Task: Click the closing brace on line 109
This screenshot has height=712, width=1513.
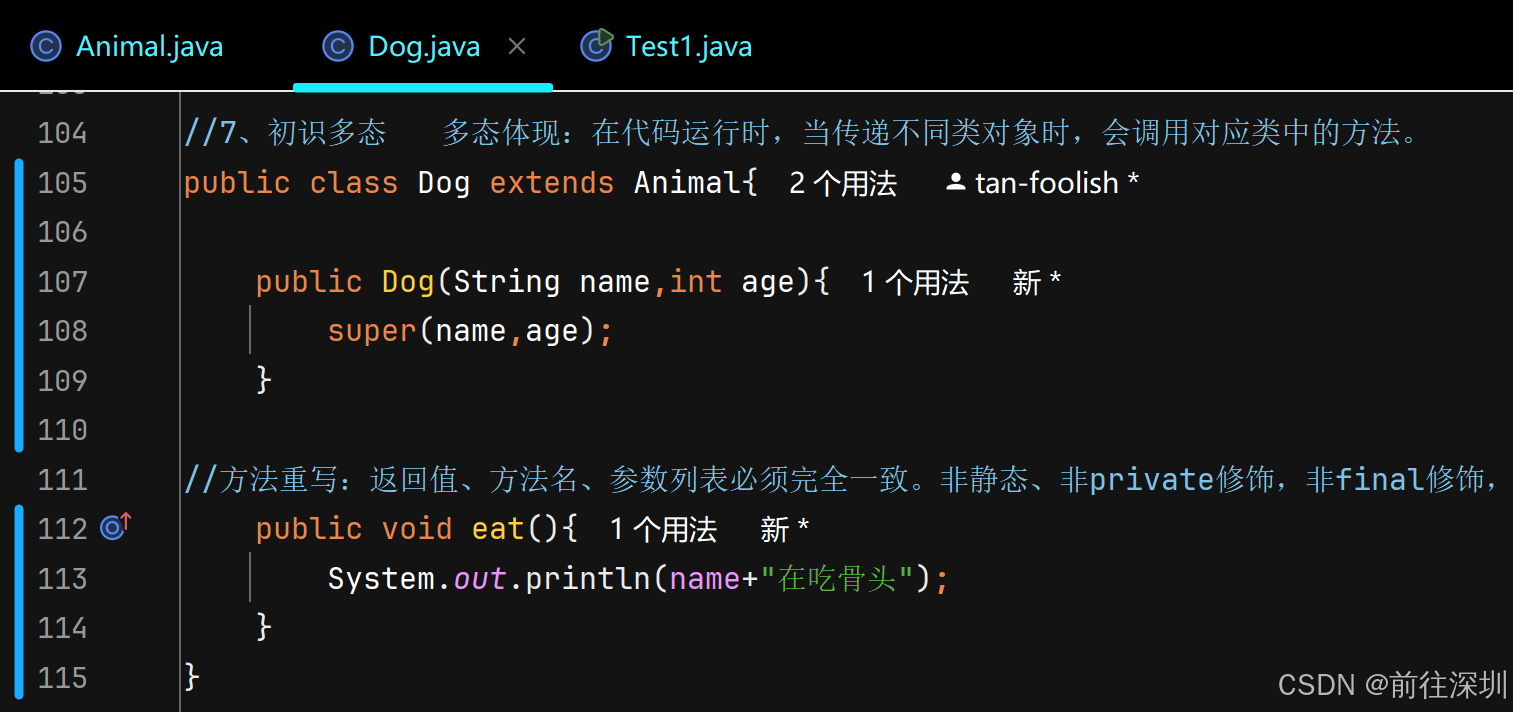Action: click(265, 380)
